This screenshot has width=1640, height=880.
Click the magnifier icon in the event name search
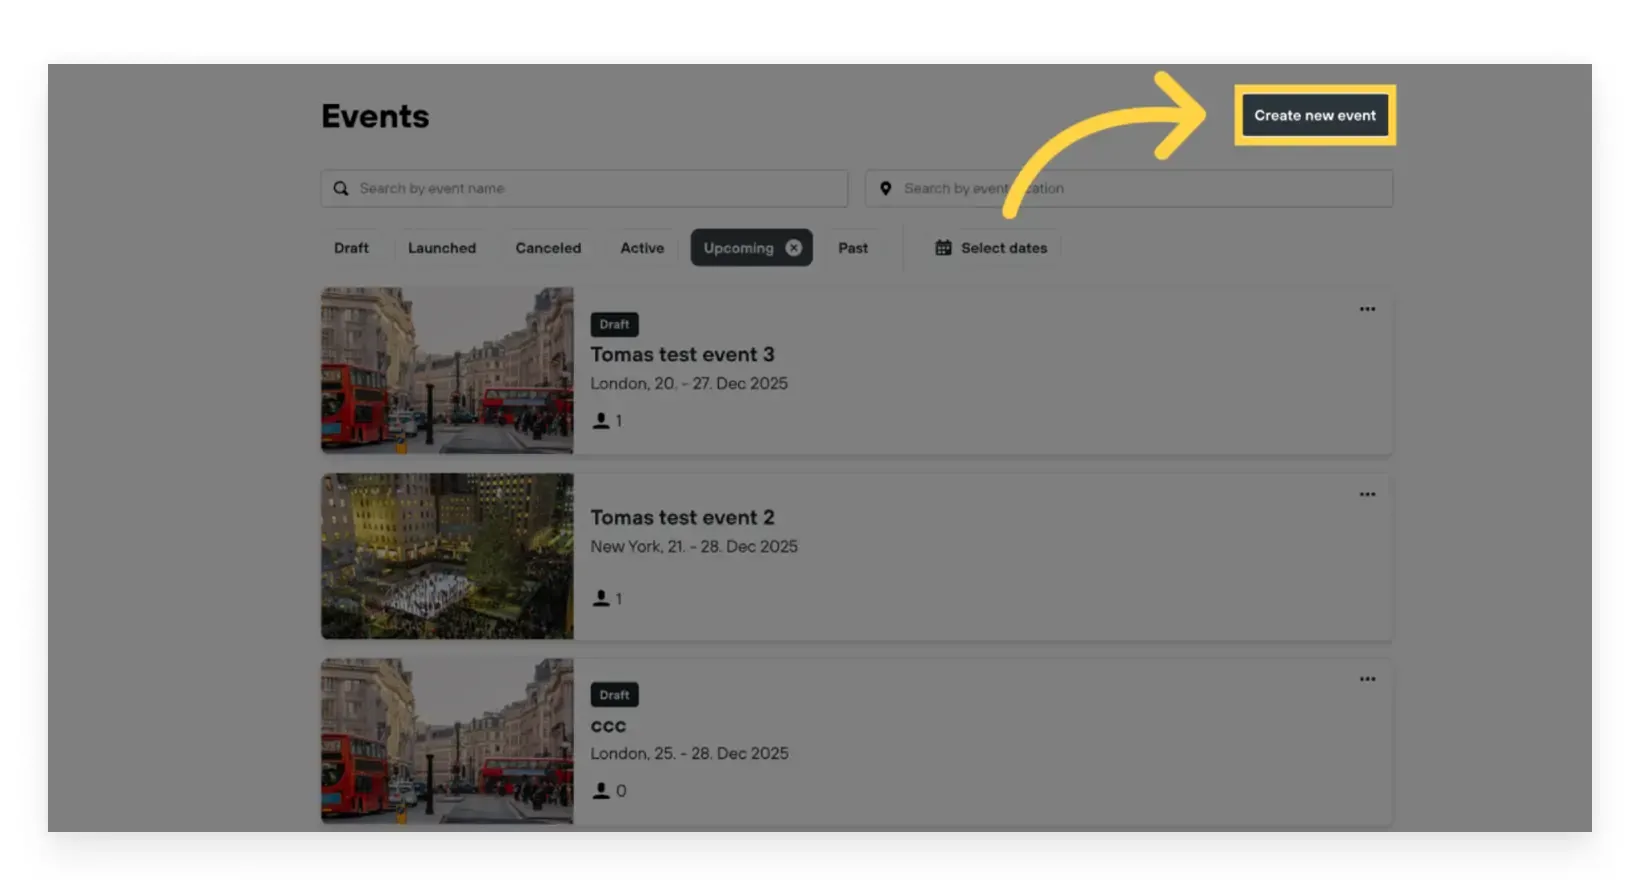coord(341,188)
